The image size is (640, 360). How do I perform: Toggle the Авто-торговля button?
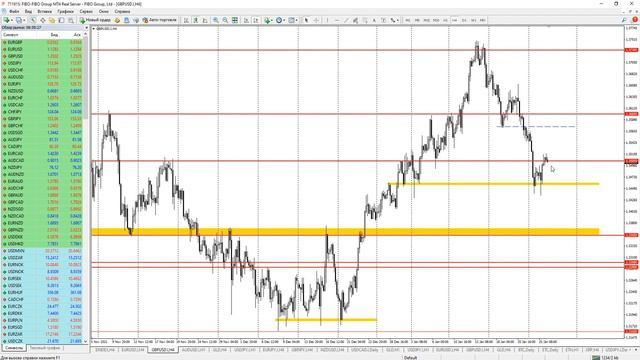point(160,20)
